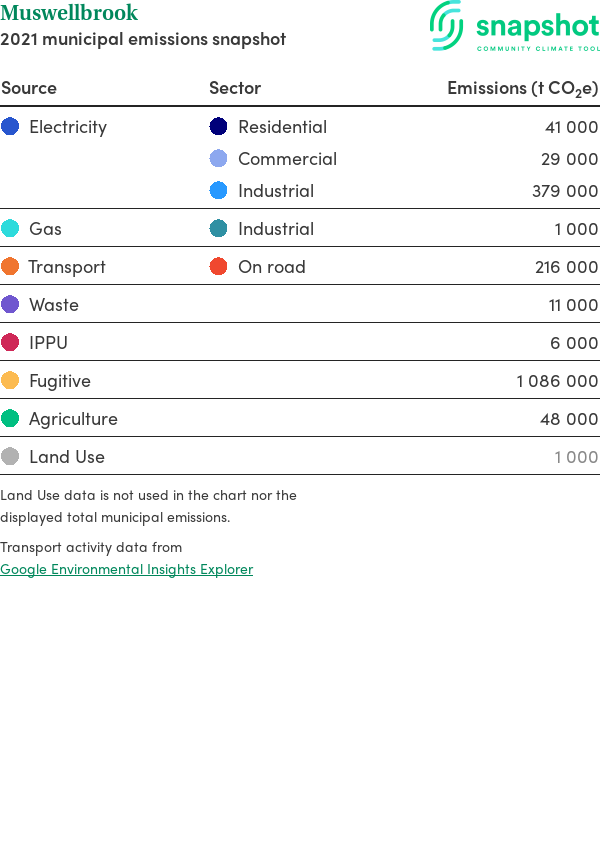This screenshot has width=600, height=850.
Task: Click the Electricity source color dot
Action: click(10, 127)
